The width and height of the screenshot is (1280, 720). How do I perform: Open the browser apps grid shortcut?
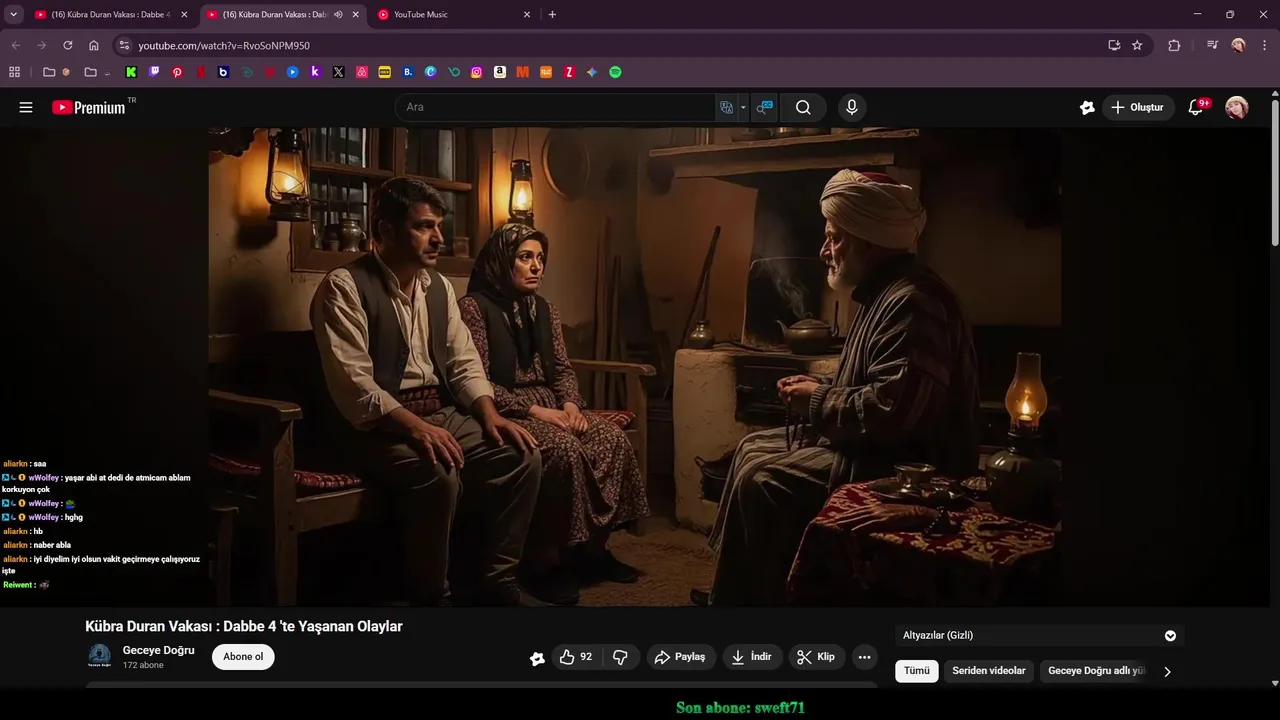click(14, 72)
